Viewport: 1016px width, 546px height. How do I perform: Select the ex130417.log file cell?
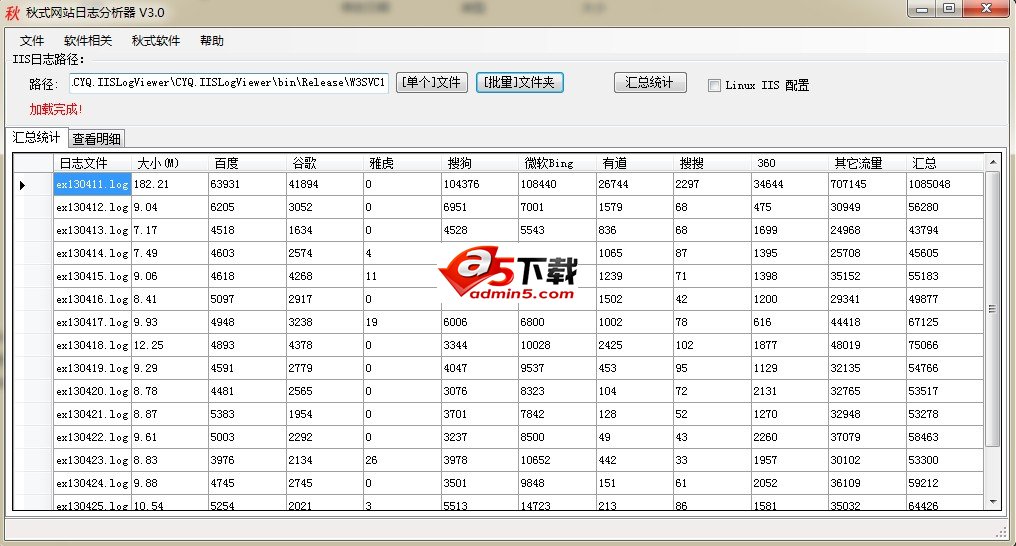pyautogui.click(x=93, y=322)
